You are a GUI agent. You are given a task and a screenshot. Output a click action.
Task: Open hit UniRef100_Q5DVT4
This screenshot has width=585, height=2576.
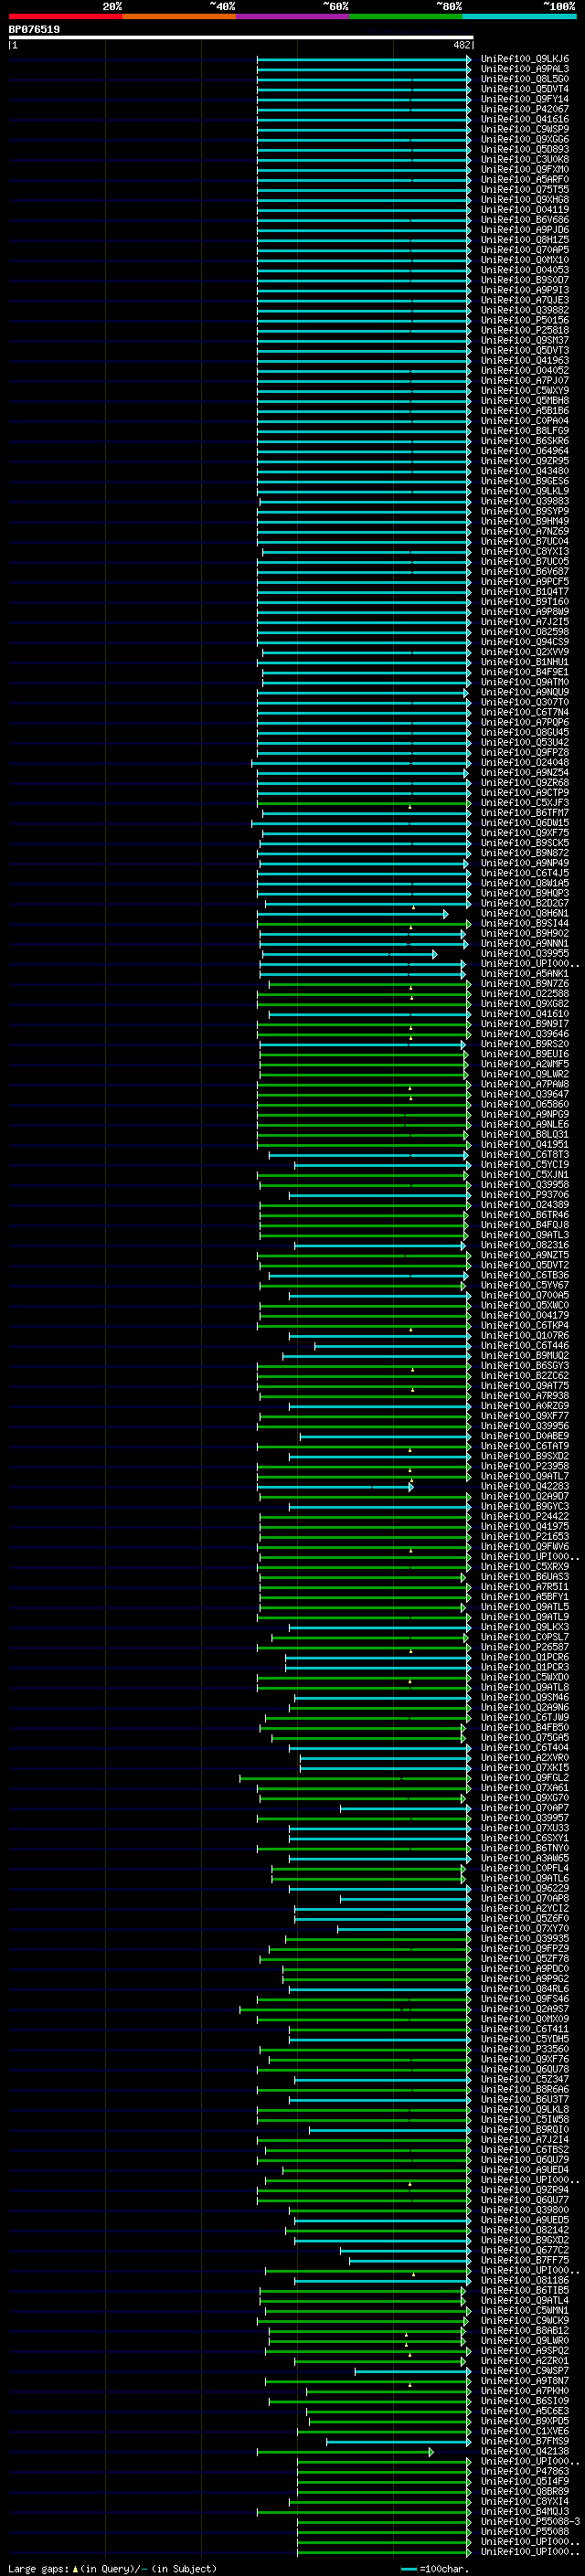525,90
